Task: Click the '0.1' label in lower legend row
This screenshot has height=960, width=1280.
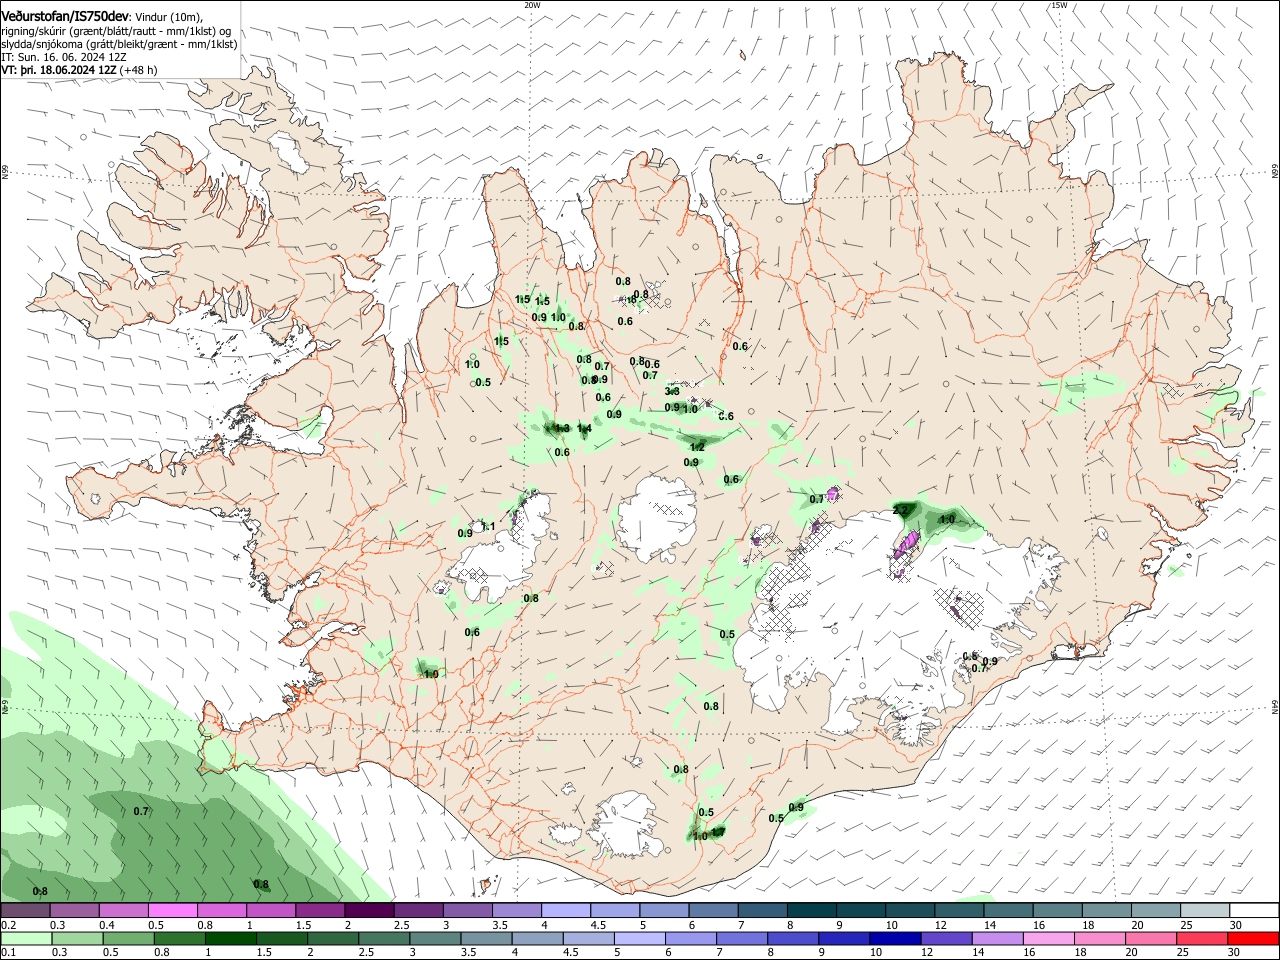Action: pyautogui.click(x=8, y=953)
